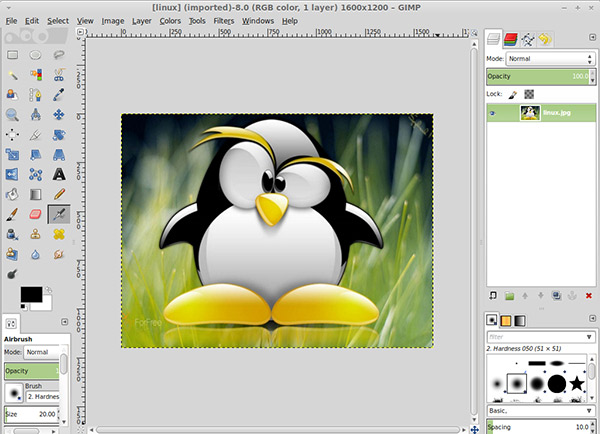
Task: Select the Alignment tool
Action: (13, 135)
